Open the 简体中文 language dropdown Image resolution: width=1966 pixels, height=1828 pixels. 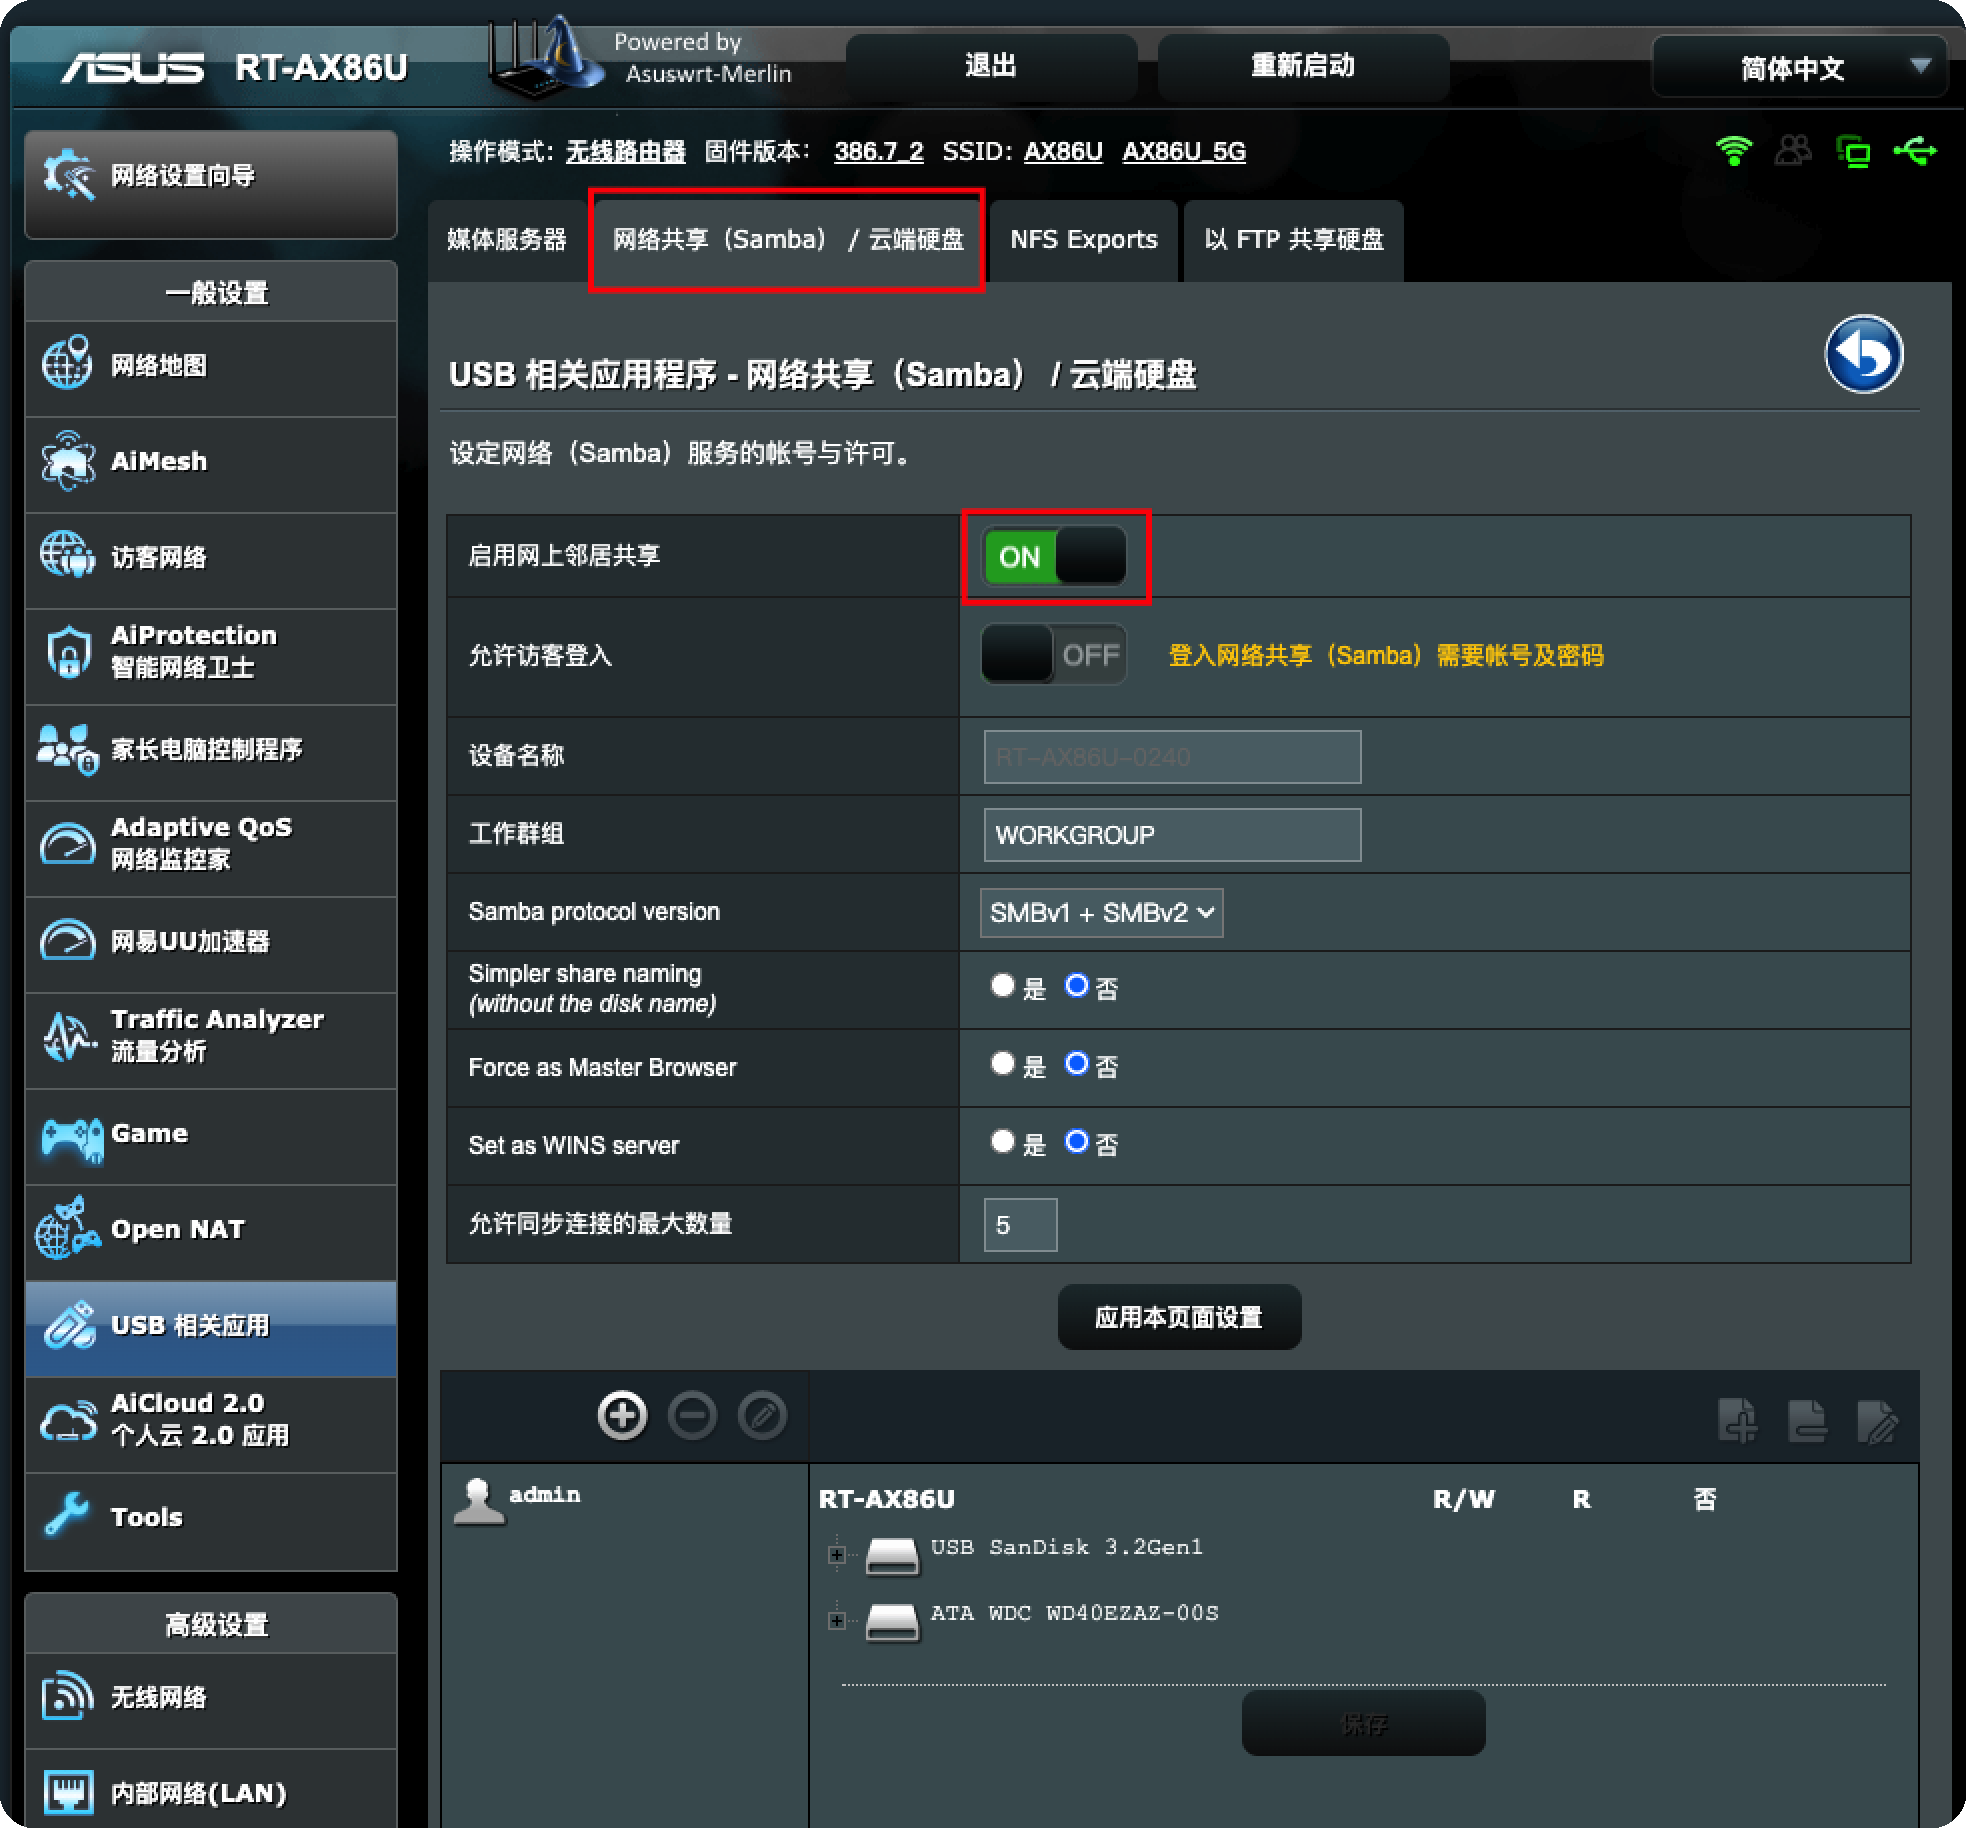click(x=1800, y=68)
